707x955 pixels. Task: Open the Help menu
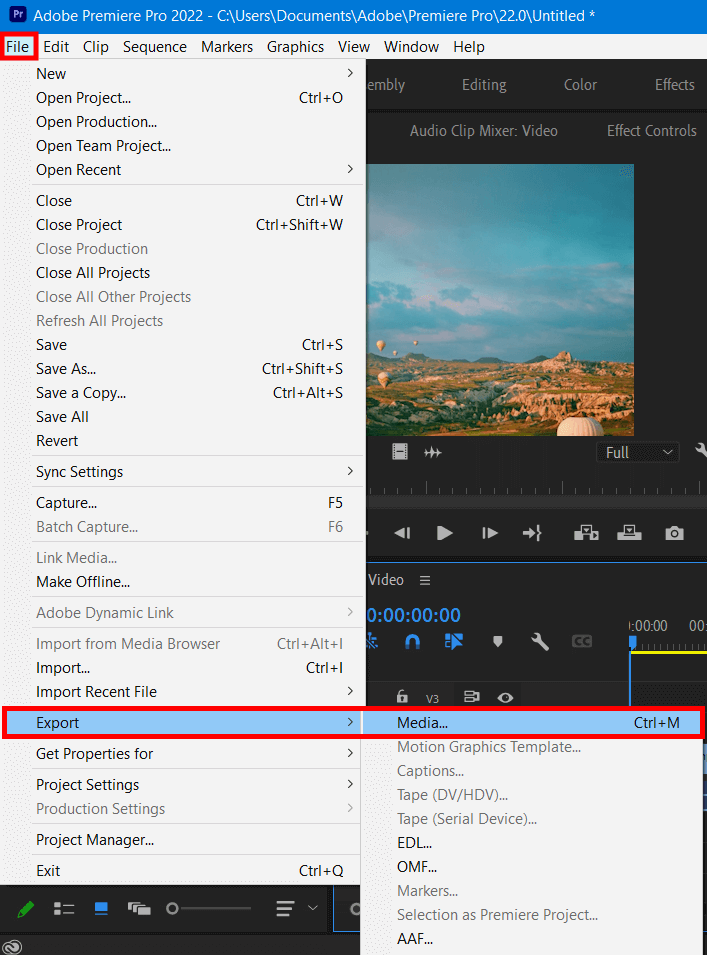[469, 47]
